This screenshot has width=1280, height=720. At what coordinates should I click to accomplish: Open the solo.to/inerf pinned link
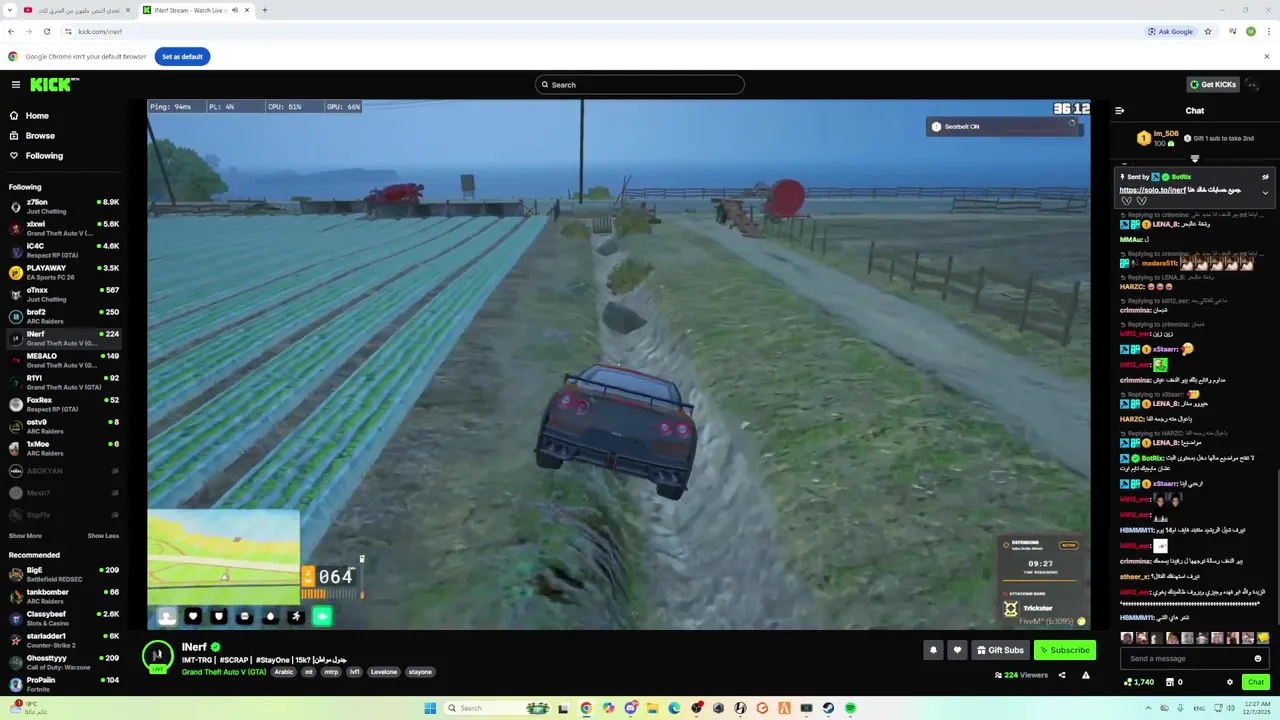1152,190
